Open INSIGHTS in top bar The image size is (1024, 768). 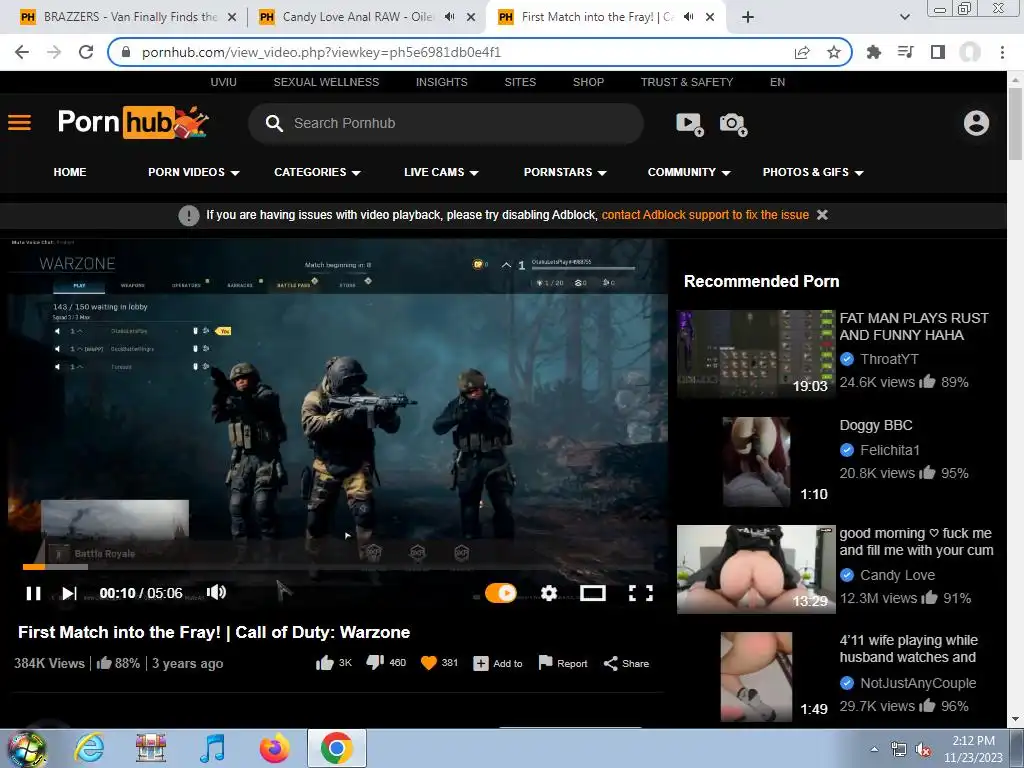click(x=441, y=82)
